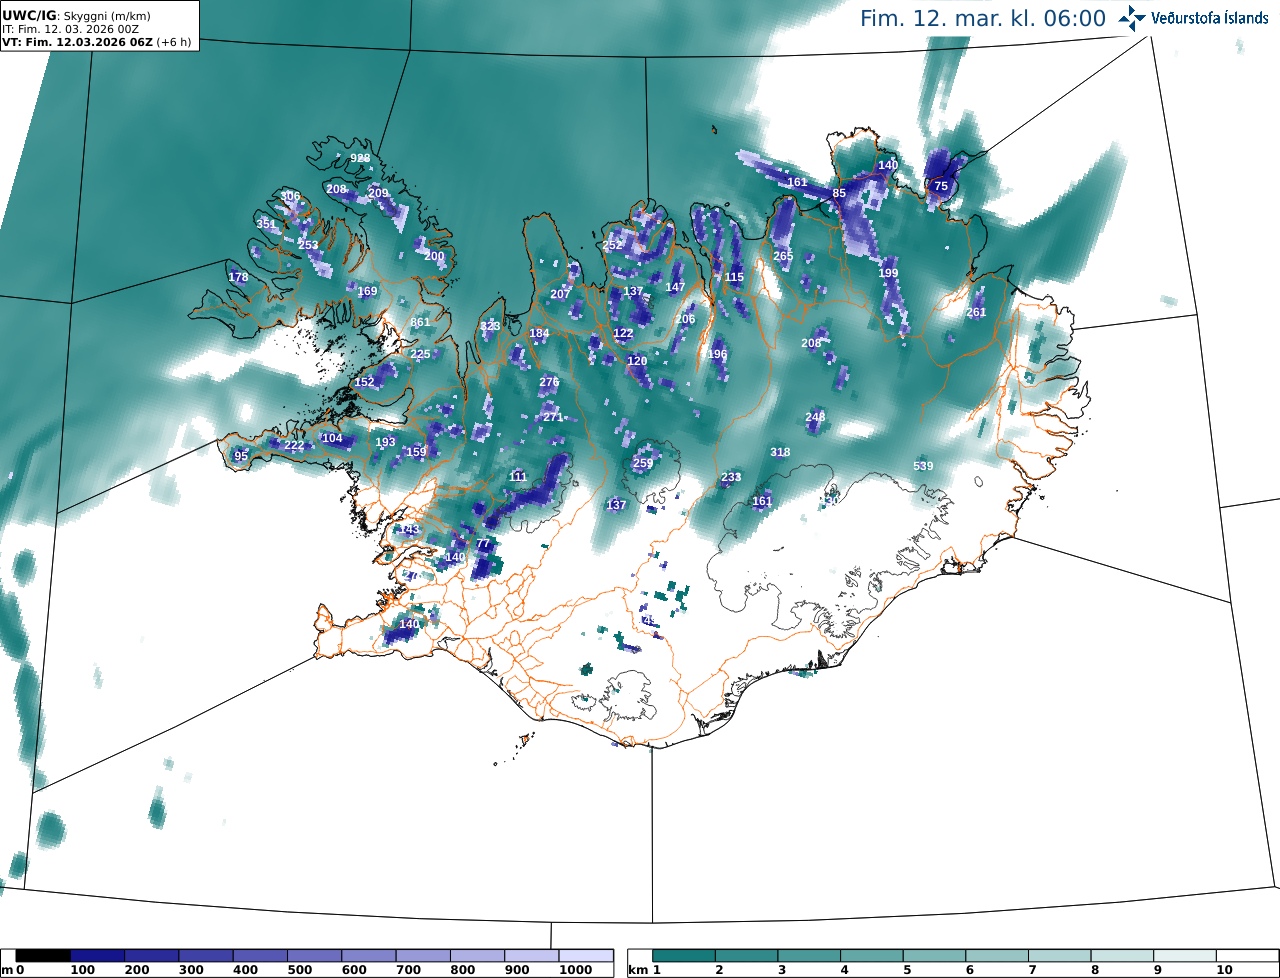Click the visibility value 225 on map
This screenshot has width=1280, height=978.
(420, 354)
